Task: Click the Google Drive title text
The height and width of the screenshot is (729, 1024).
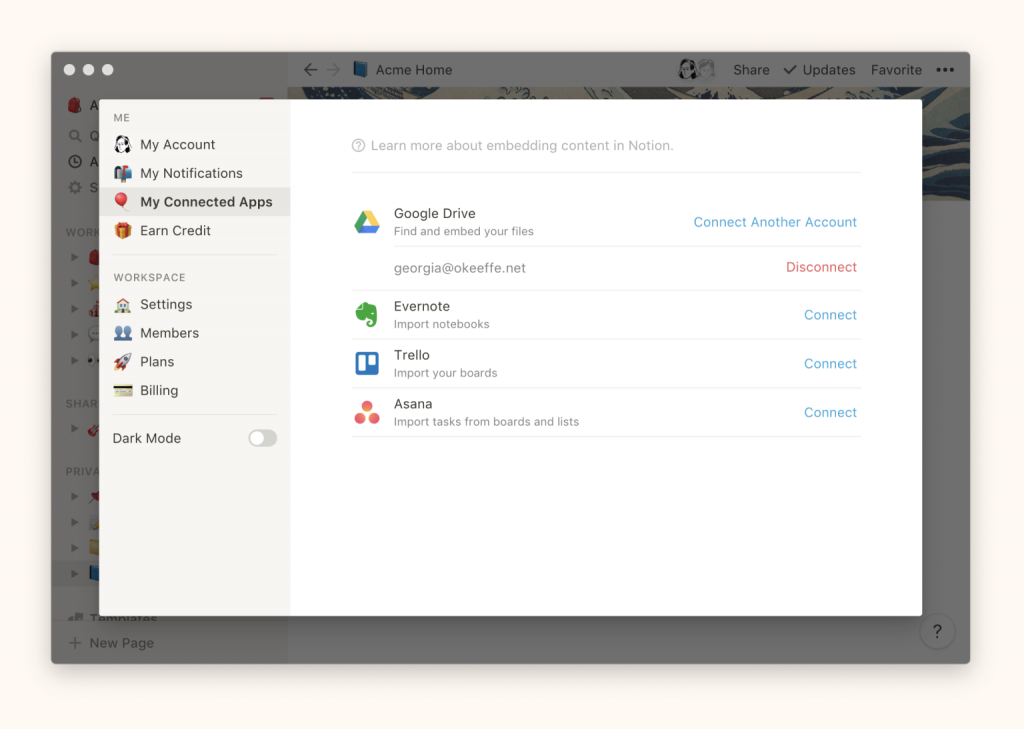Action: [x=434, y=214]
